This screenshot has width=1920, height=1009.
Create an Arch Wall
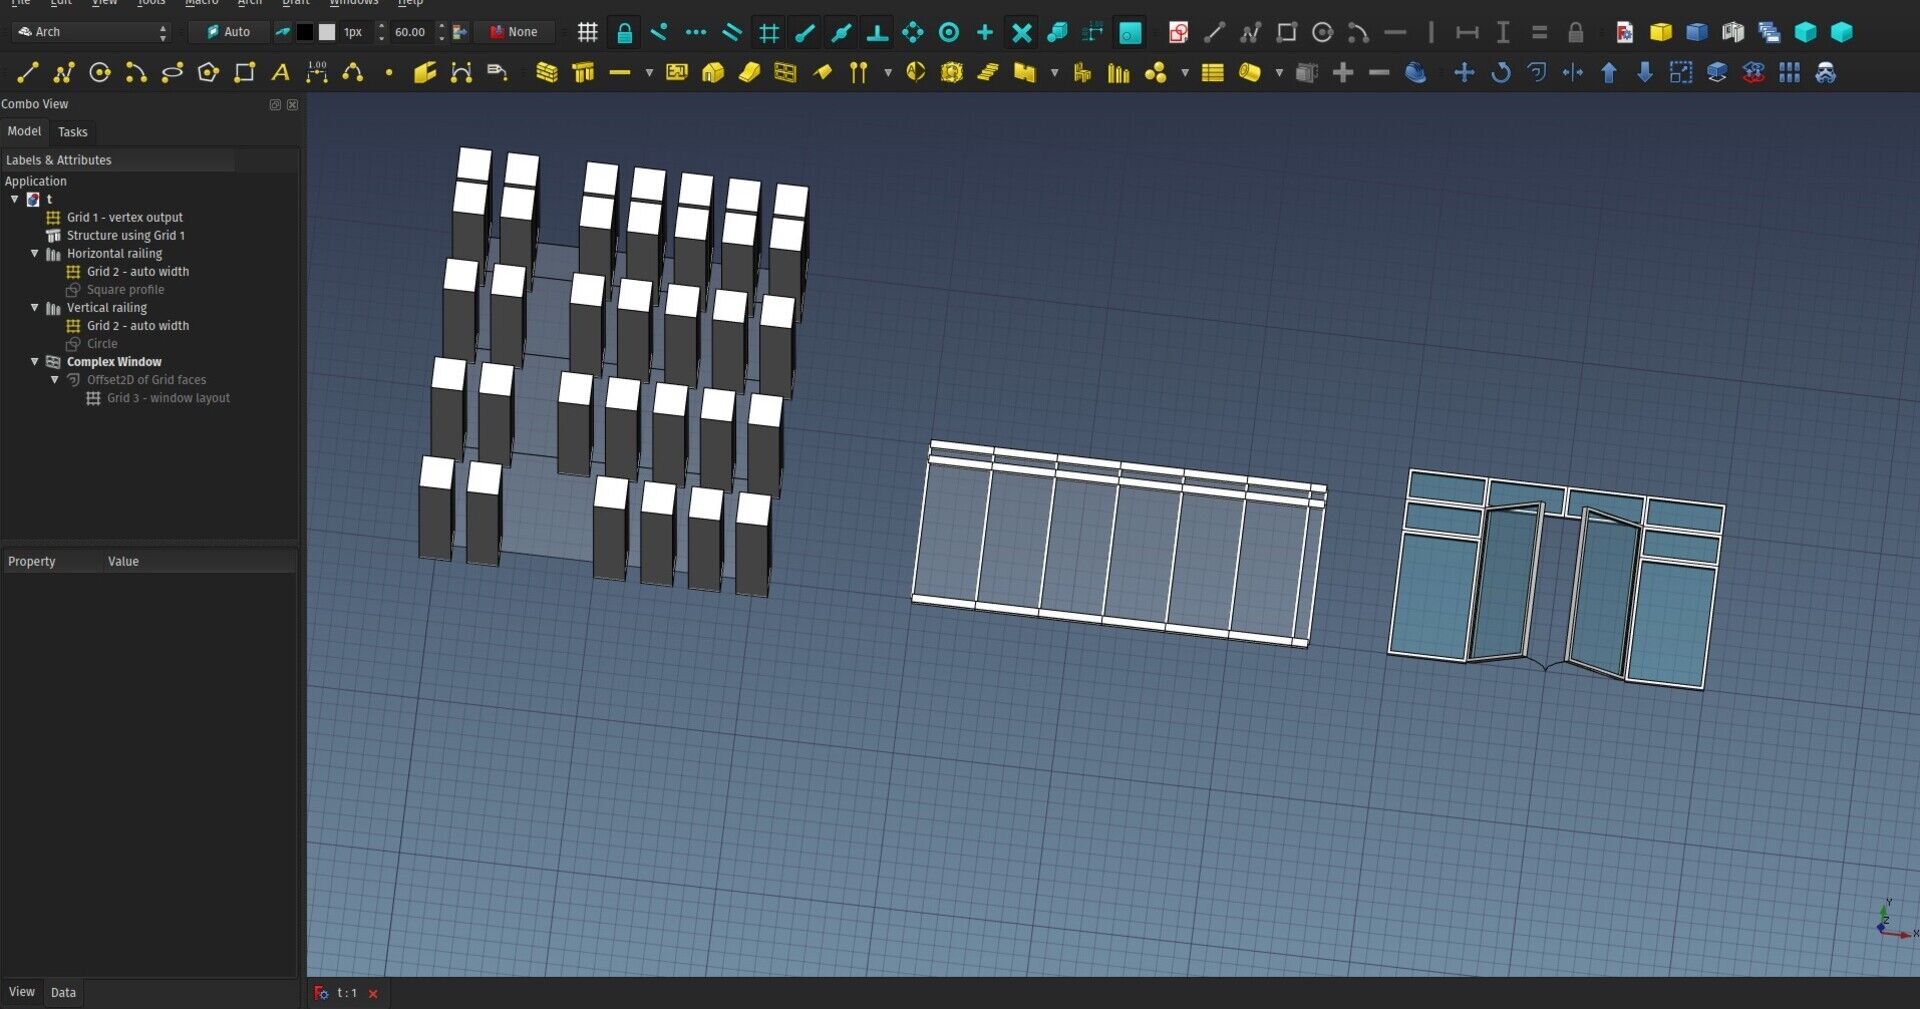[546, 72]
